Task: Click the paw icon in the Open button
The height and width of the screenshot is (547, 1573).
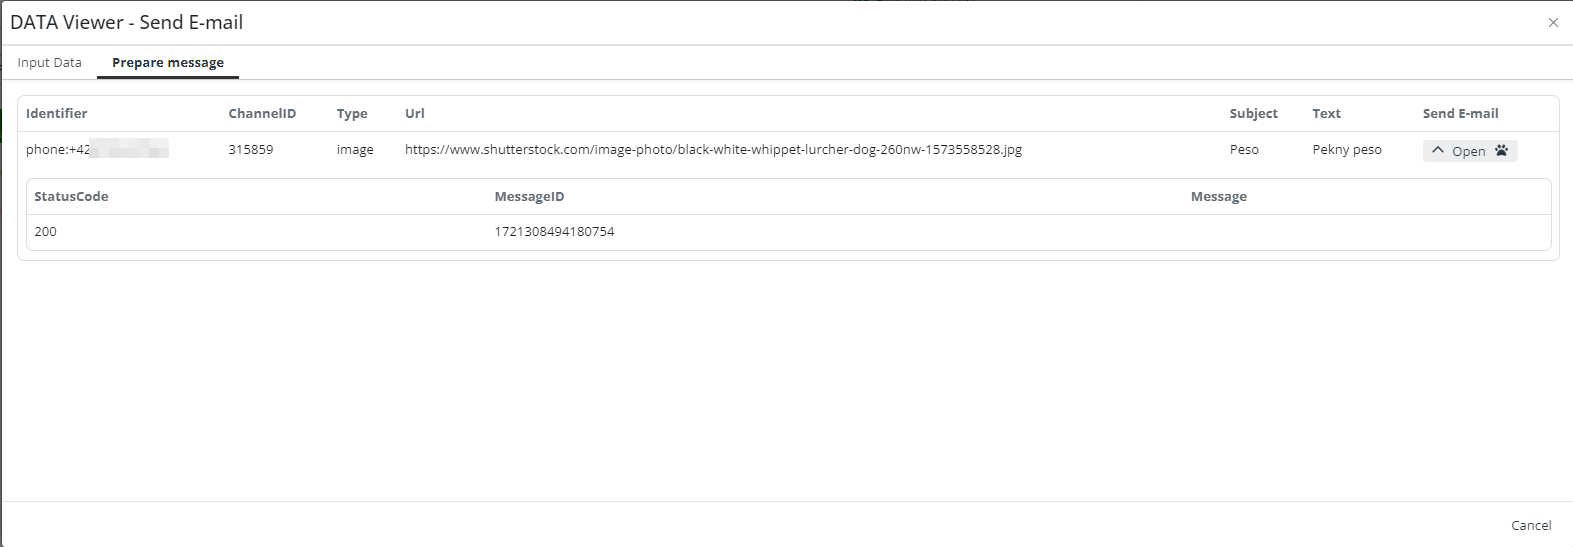Action: (1501, 151)
